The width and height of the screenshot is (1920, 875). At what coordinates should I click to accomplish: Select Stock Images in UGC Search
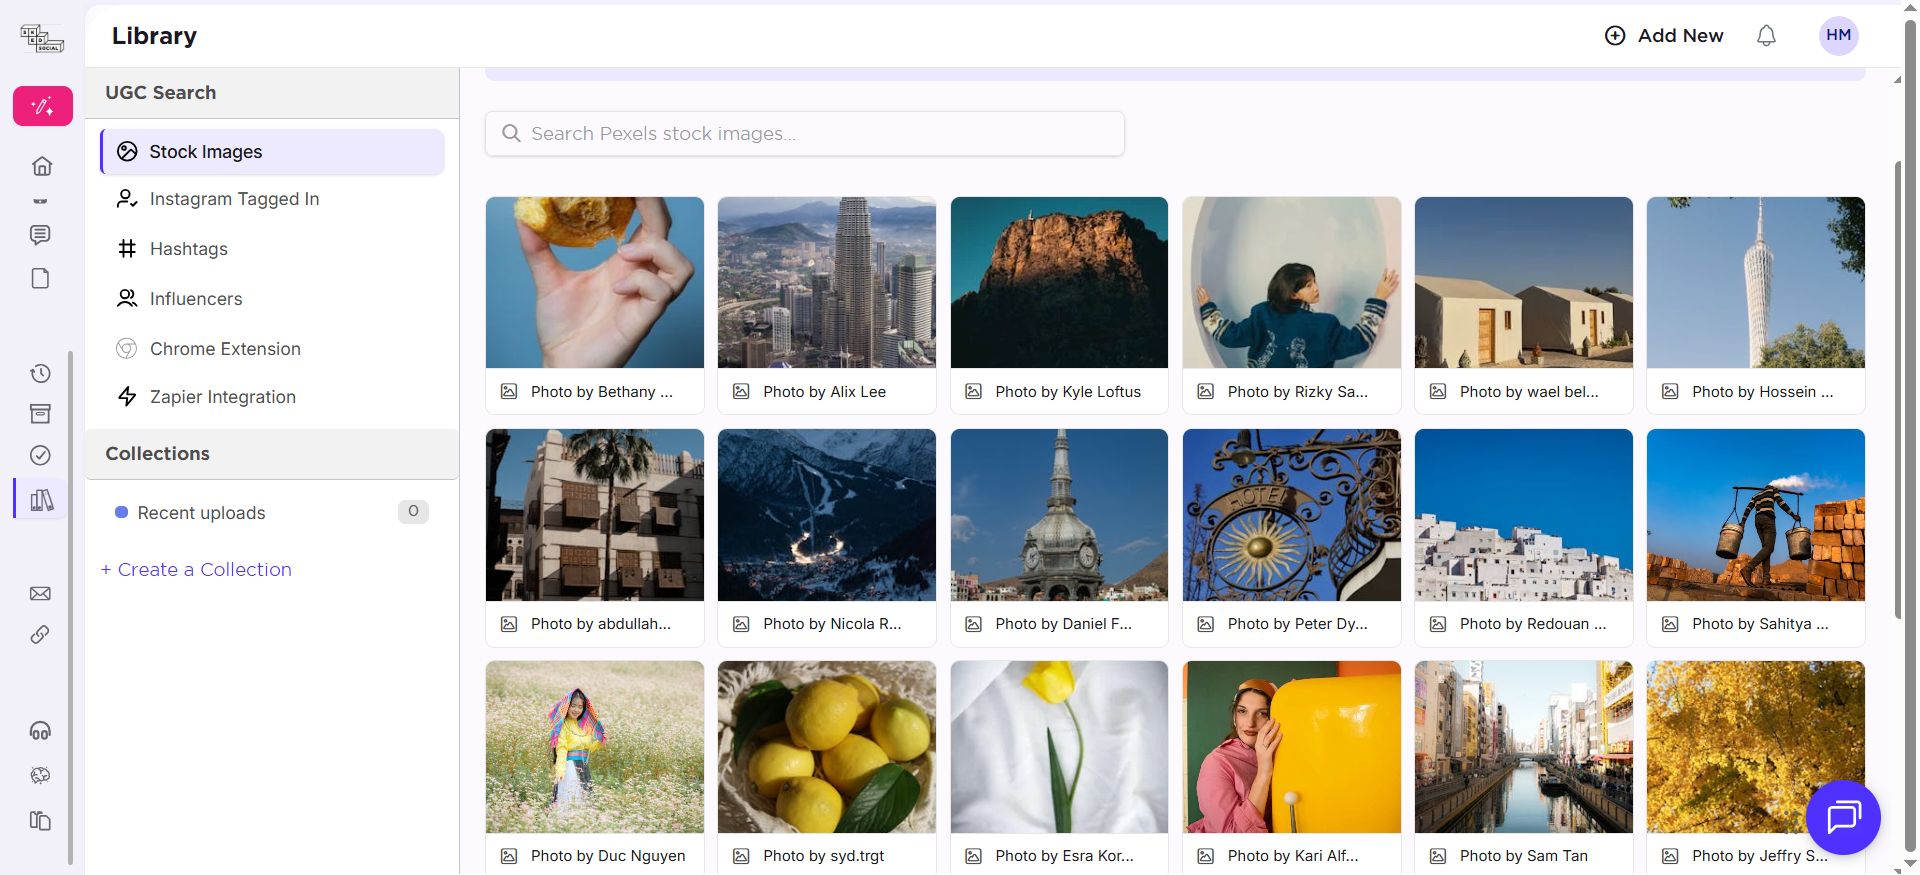pos(272,151)
